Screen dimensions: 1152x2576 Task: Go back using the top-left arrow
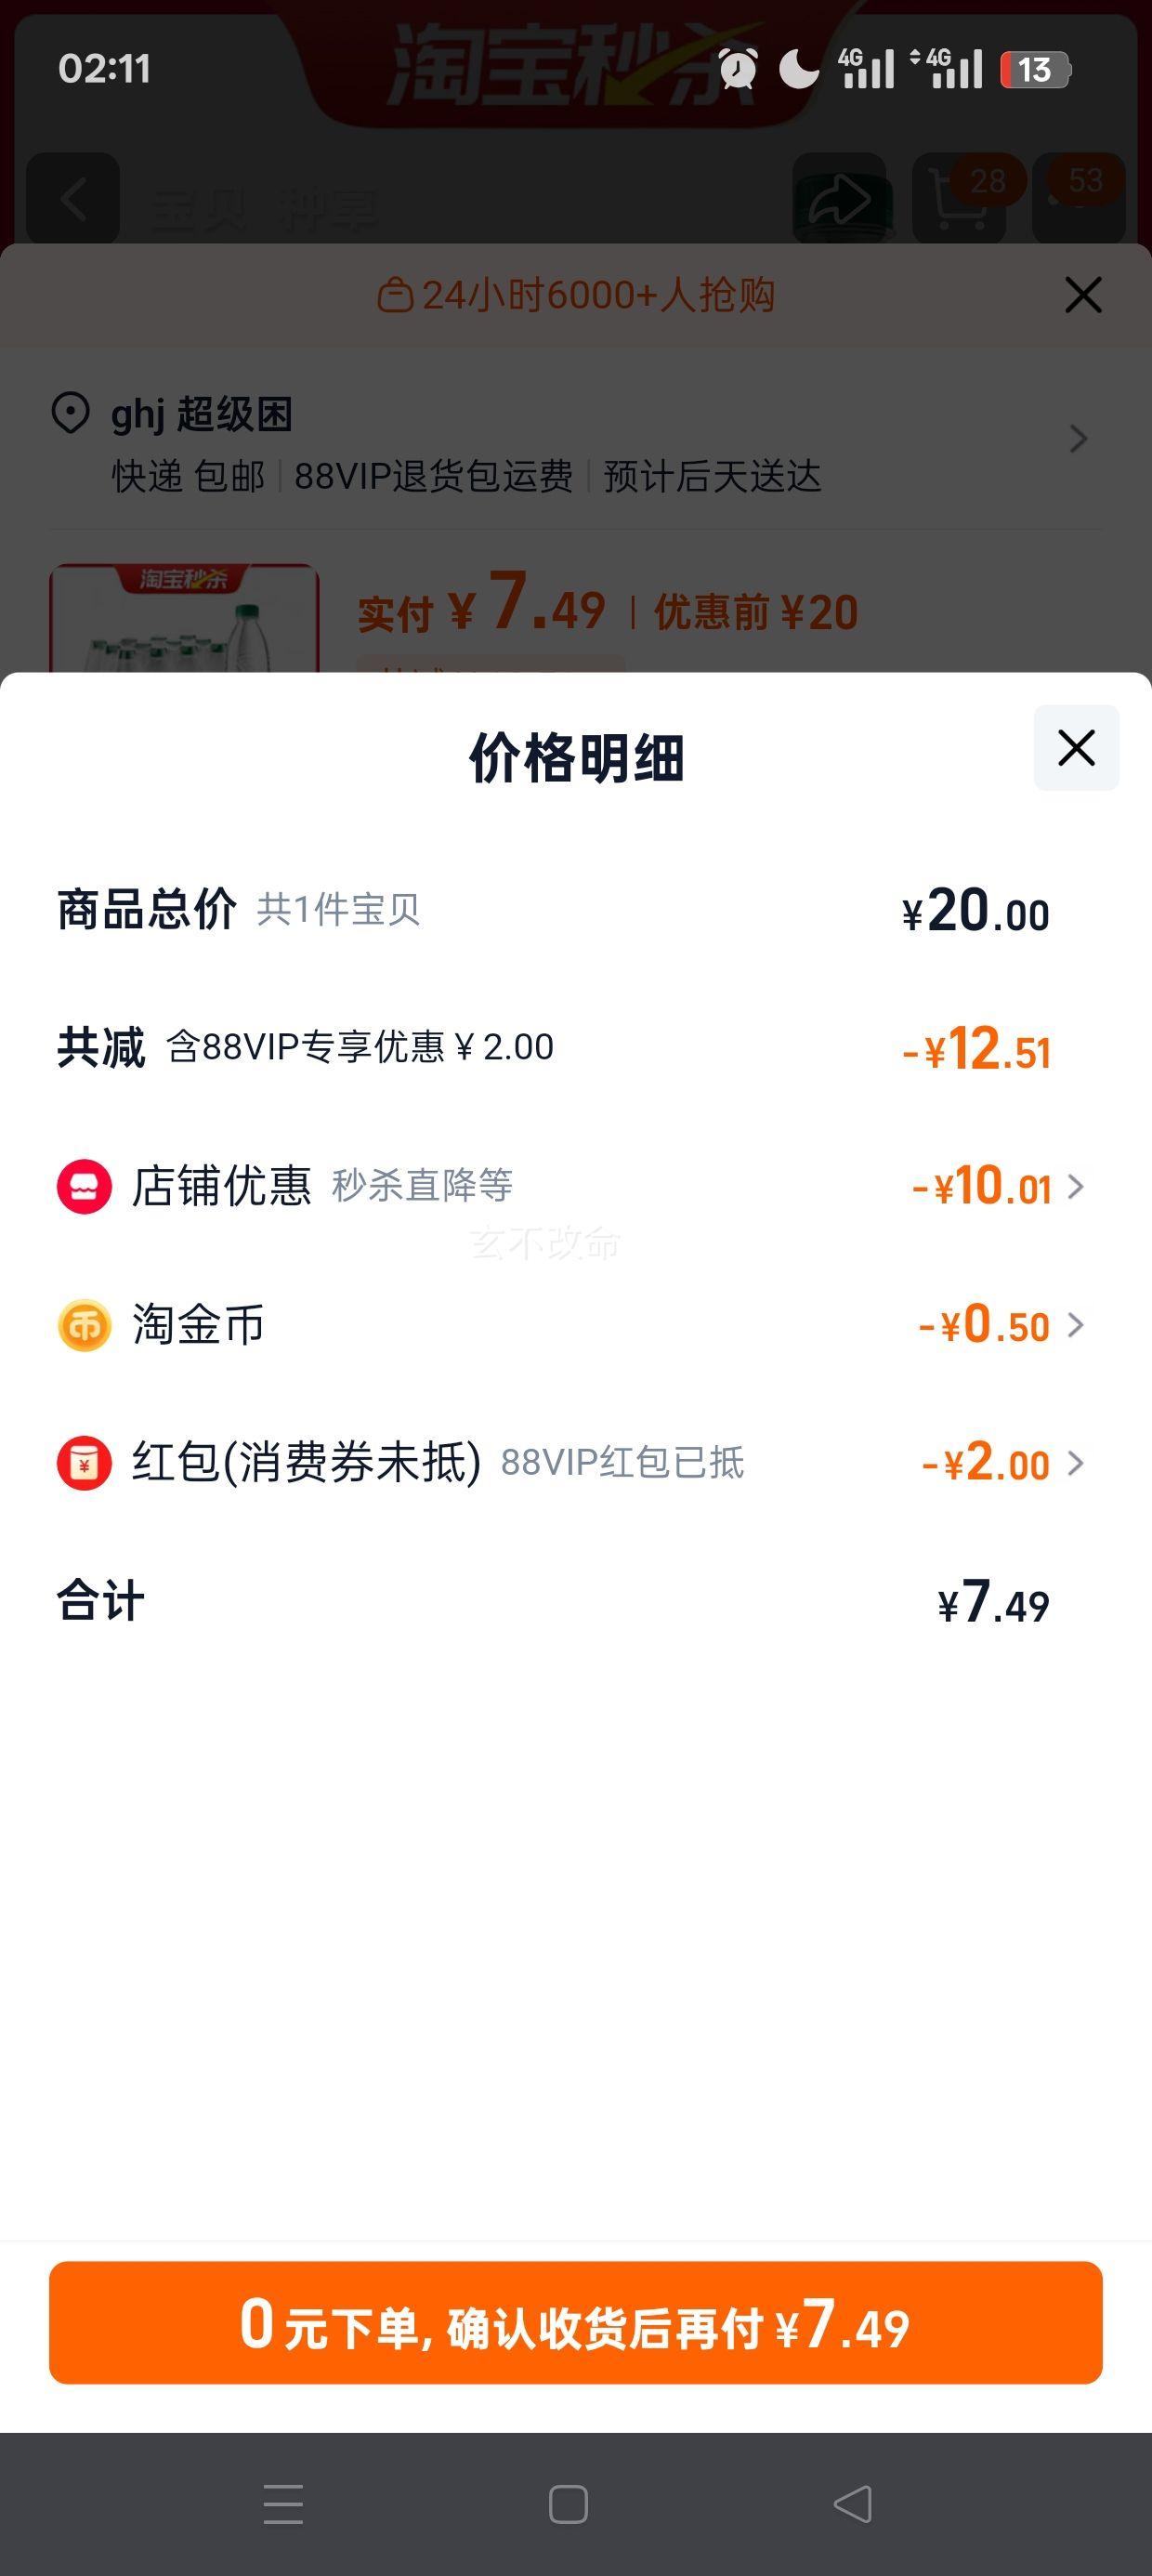[x=73, y=198]
